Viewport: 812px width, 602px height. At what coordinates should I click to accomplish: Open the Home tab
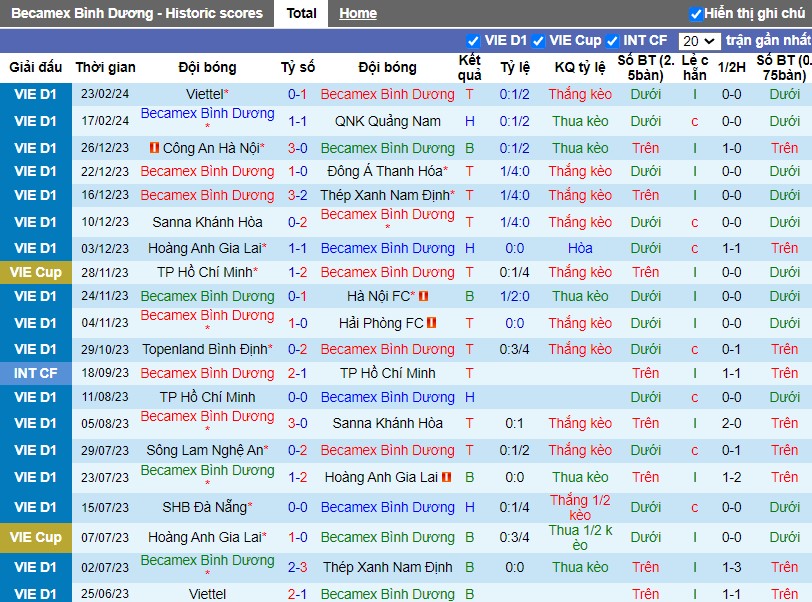(358, 13)
